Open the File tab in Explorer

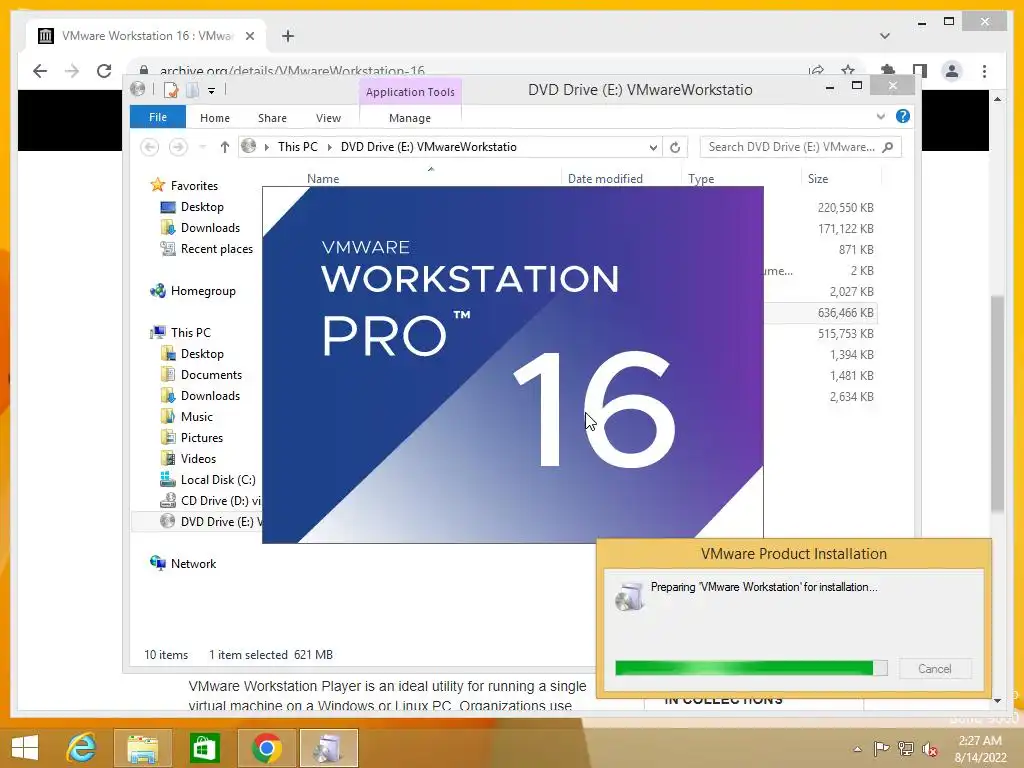158,117
